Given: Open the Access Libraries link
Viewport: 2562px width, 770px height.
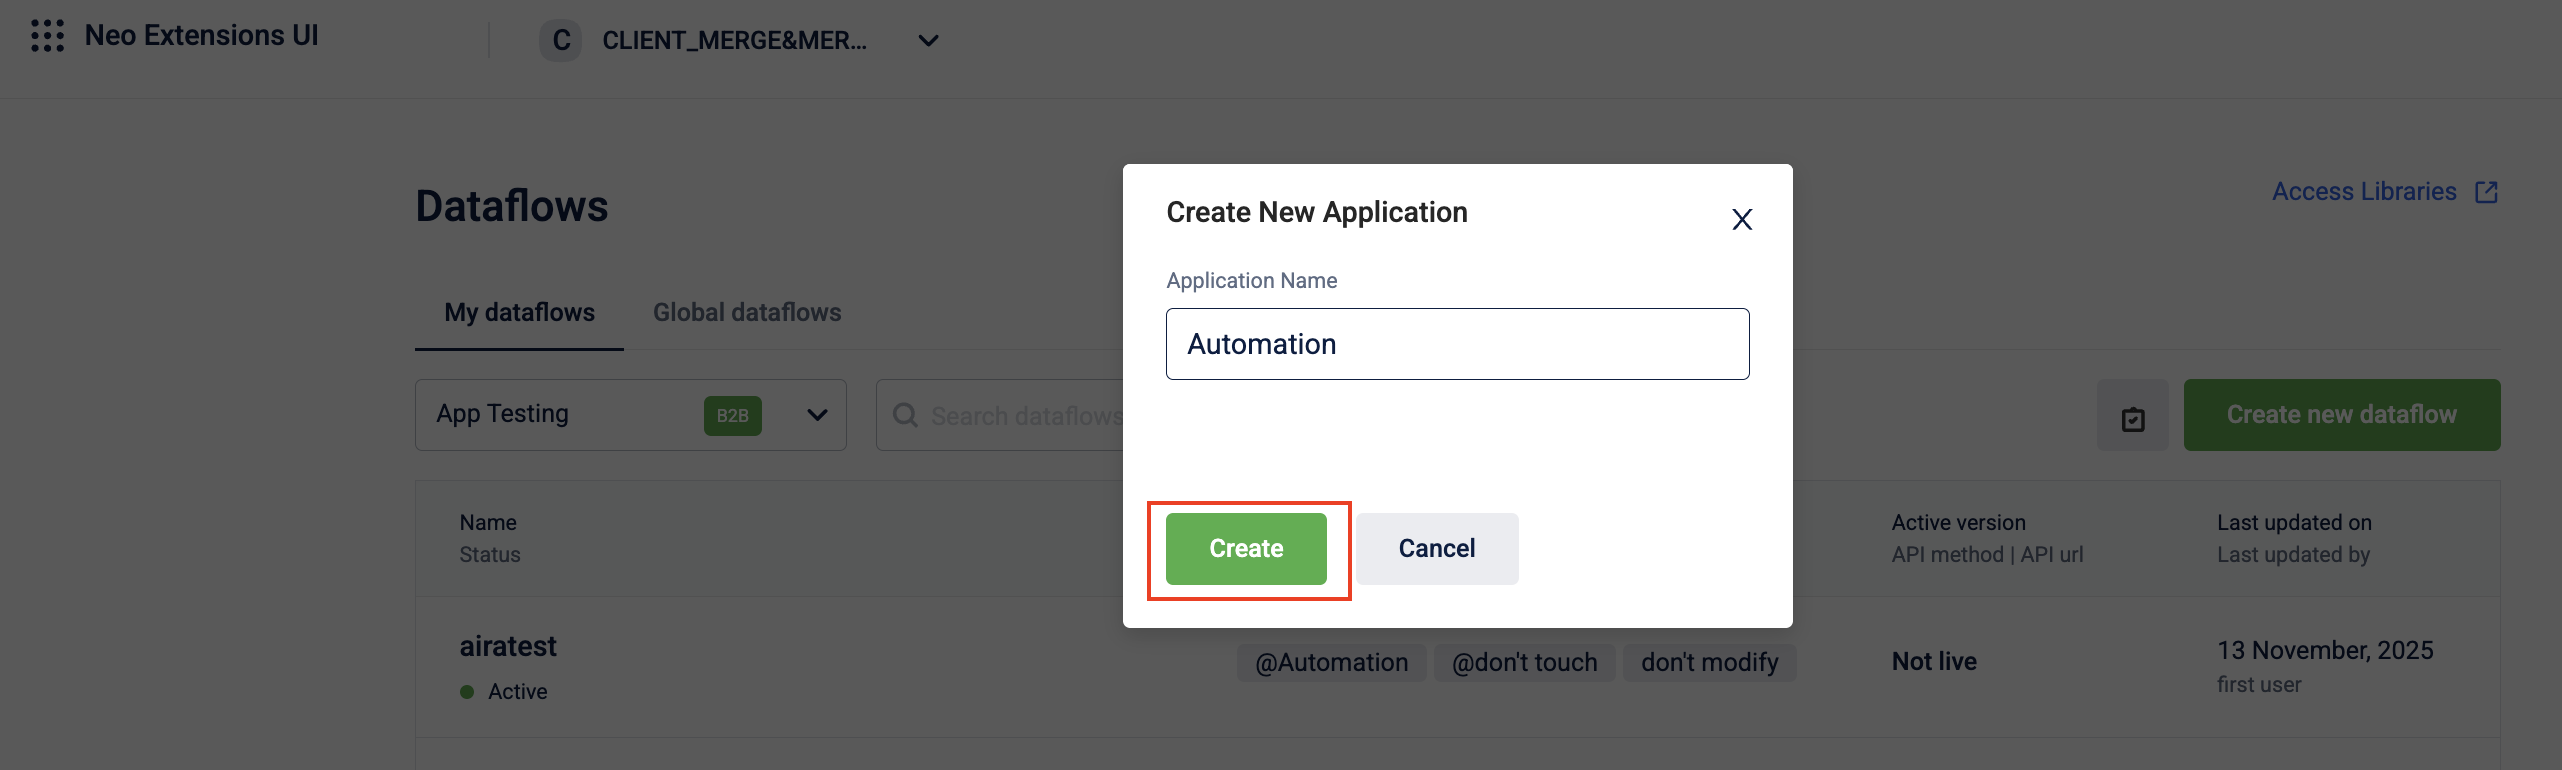Looking at the screenshot, I should tap(2364, 192).
